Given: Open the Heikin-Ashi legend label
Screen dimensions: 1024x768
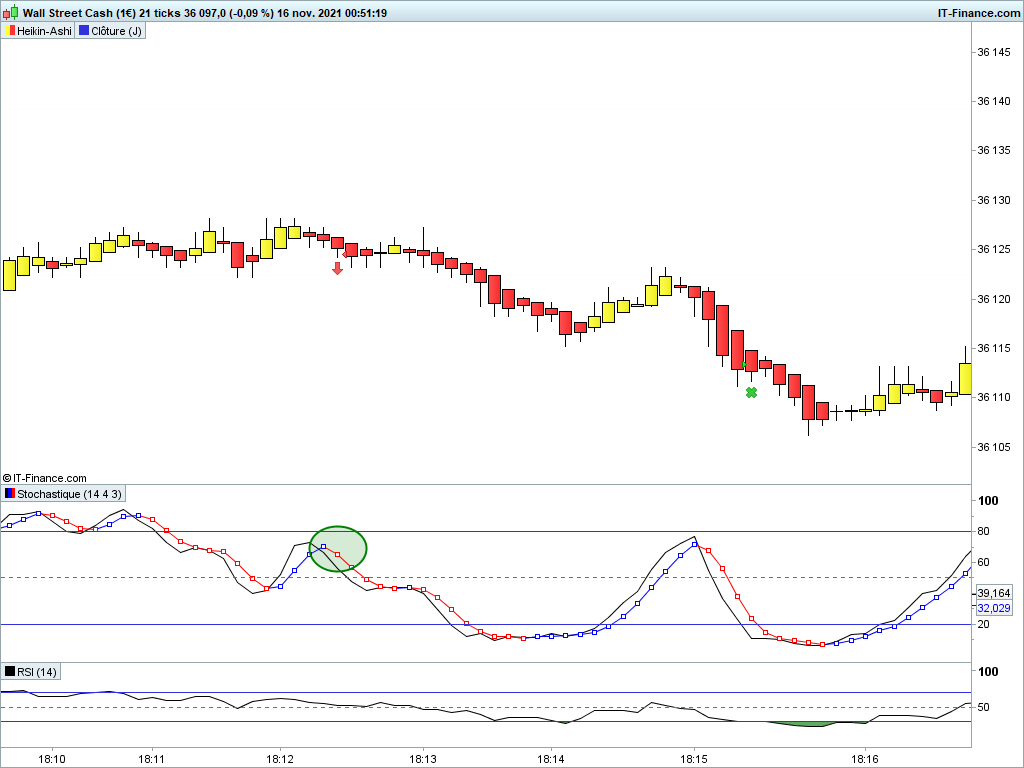Looking at the screenshot, I should (x=44, y=31).
